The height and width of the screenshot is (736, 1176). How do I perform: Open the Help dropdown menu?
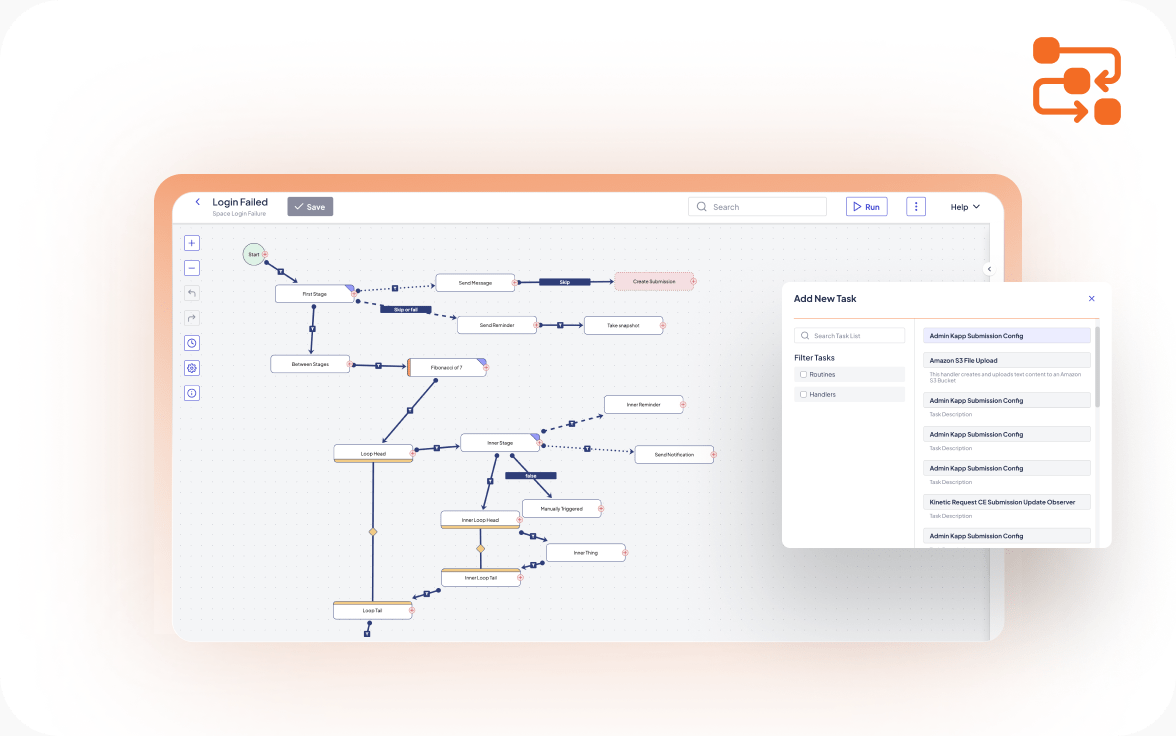point(965,207)
